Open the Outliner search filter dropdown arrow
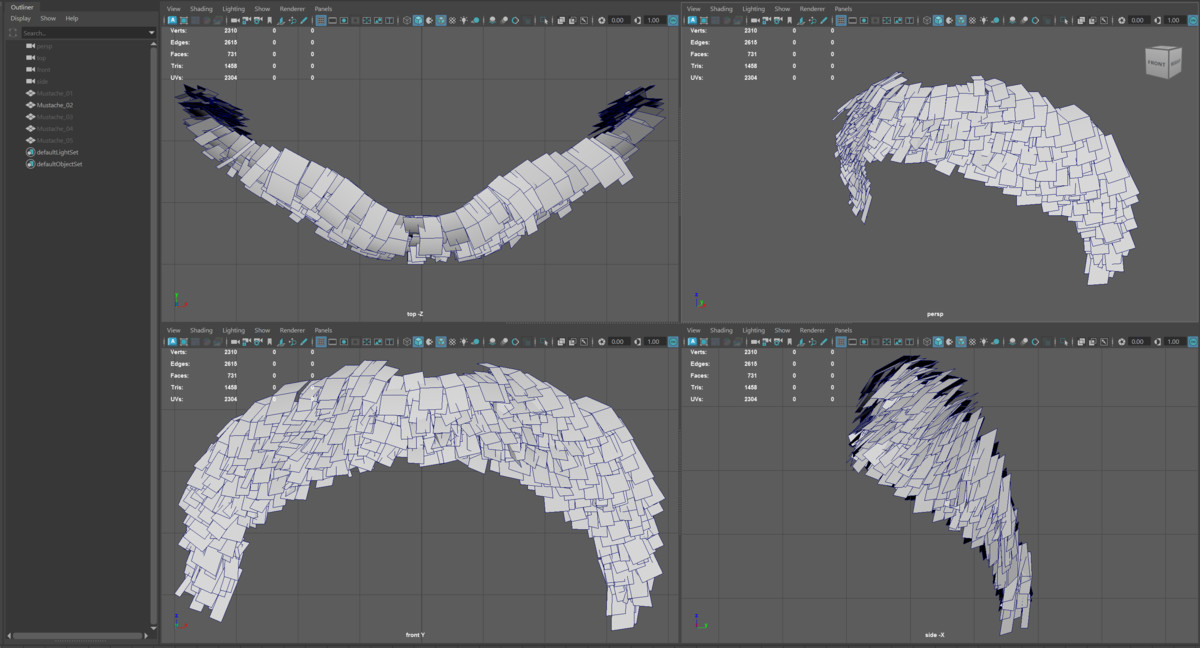Image resolution: width=1200 pixels, height=648 pixels. point(151,33)
